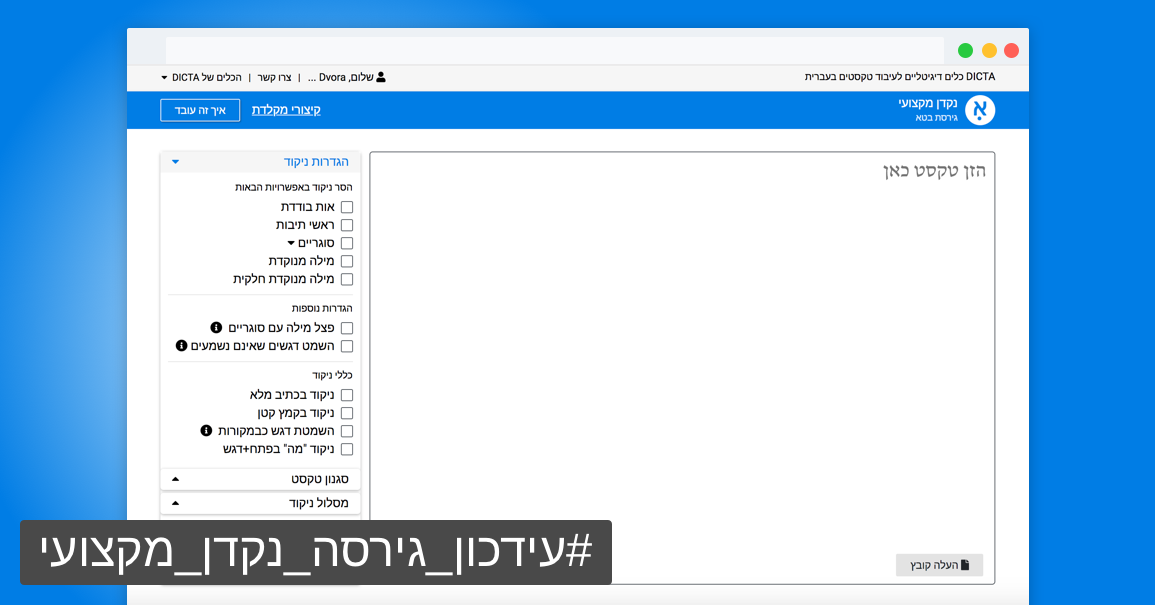
Task: Open the צרו קשר link
Action: (274, 77)
